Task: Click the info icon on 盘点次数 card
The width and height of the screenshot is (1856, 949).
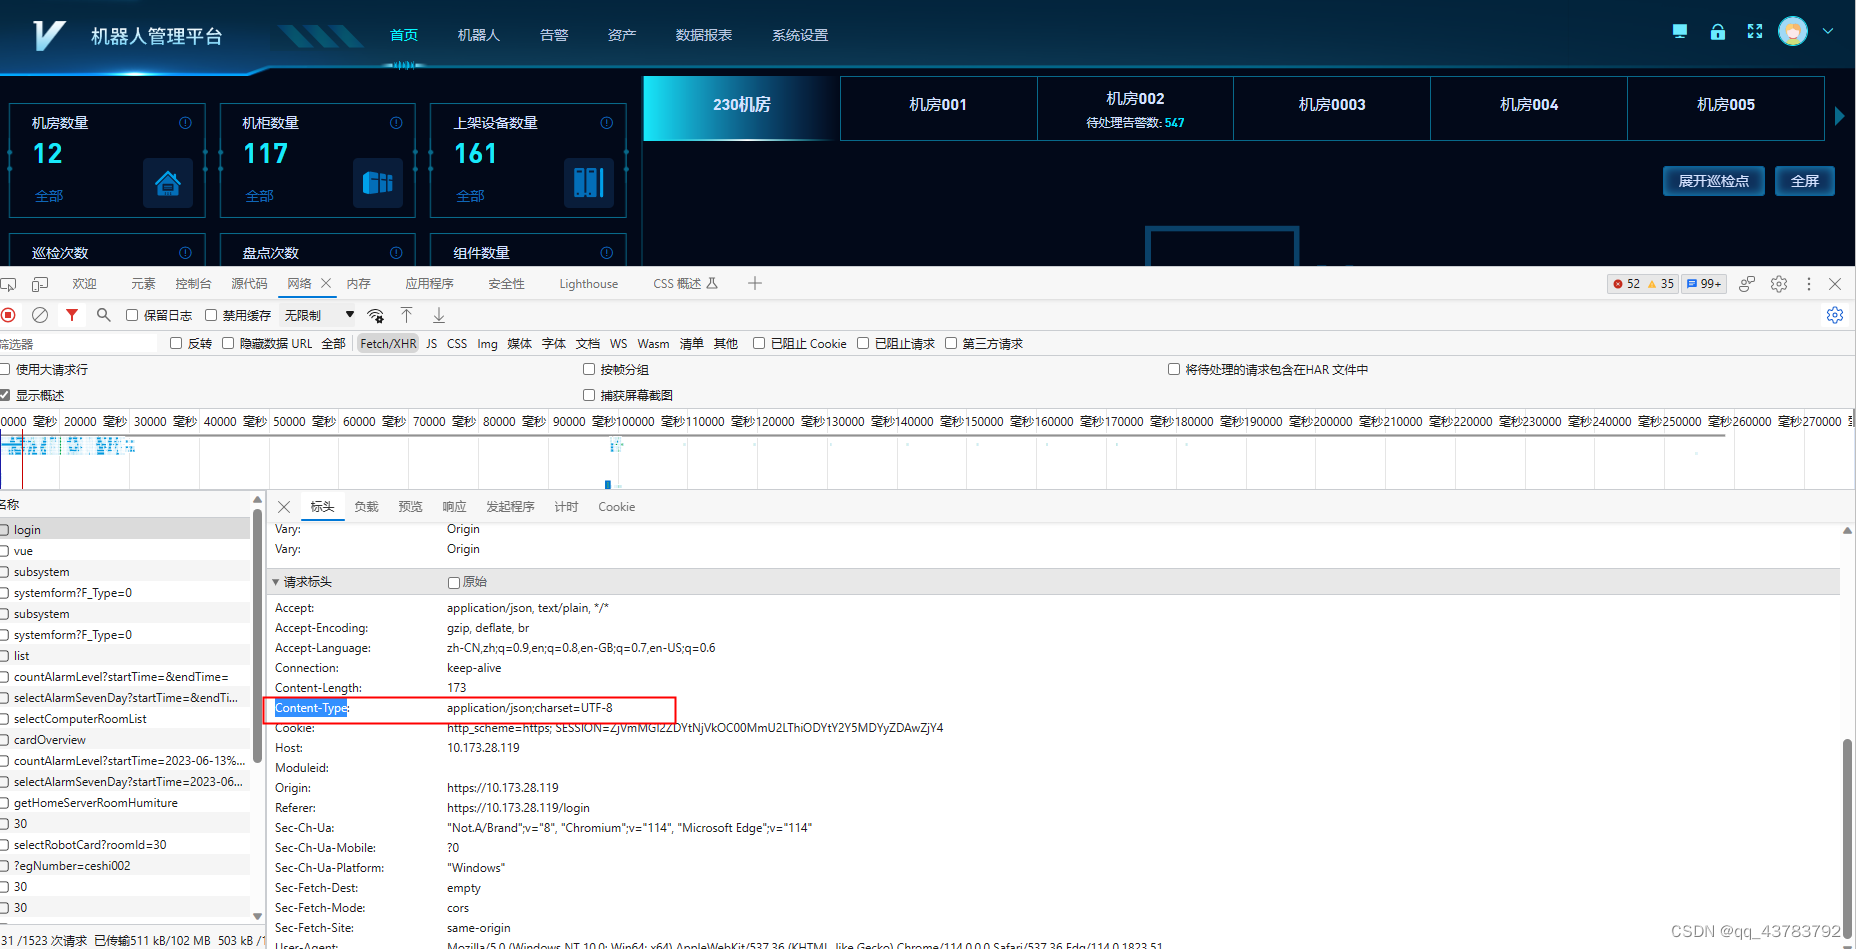Action: pos(396,253)
